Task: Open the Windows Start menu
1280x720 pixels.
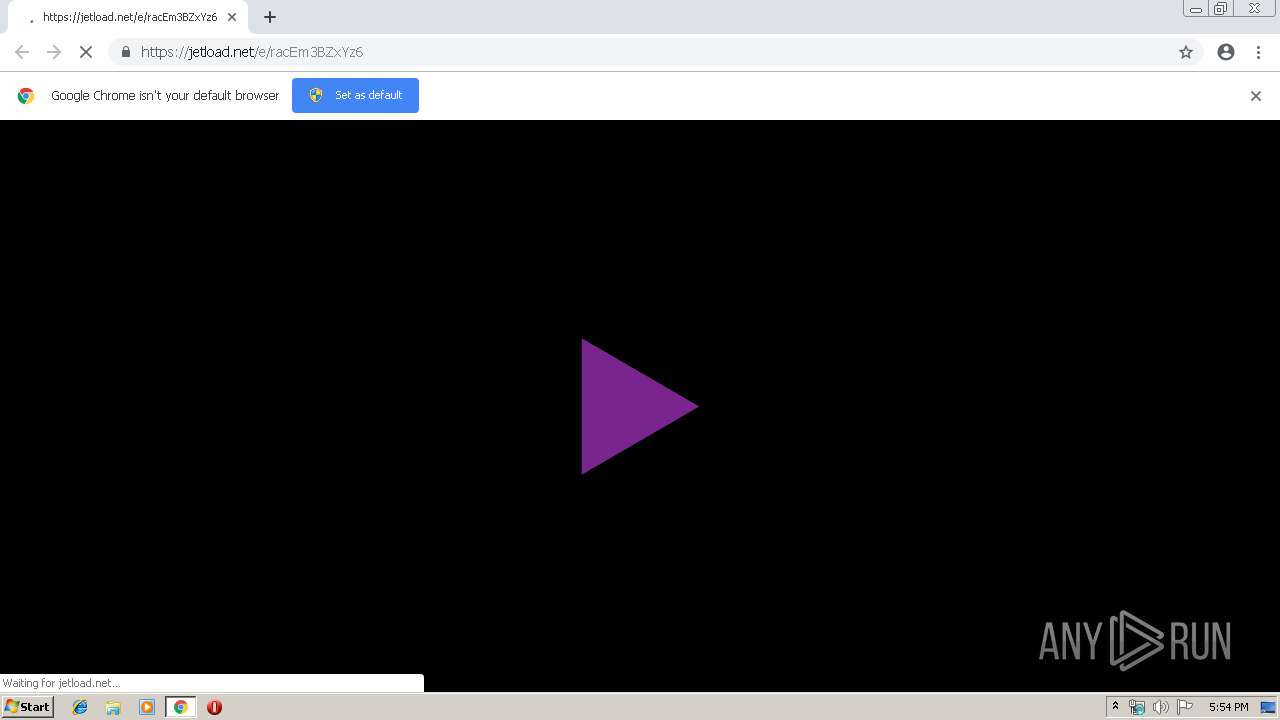Action: pyautogui.click(x=27, y=707)
